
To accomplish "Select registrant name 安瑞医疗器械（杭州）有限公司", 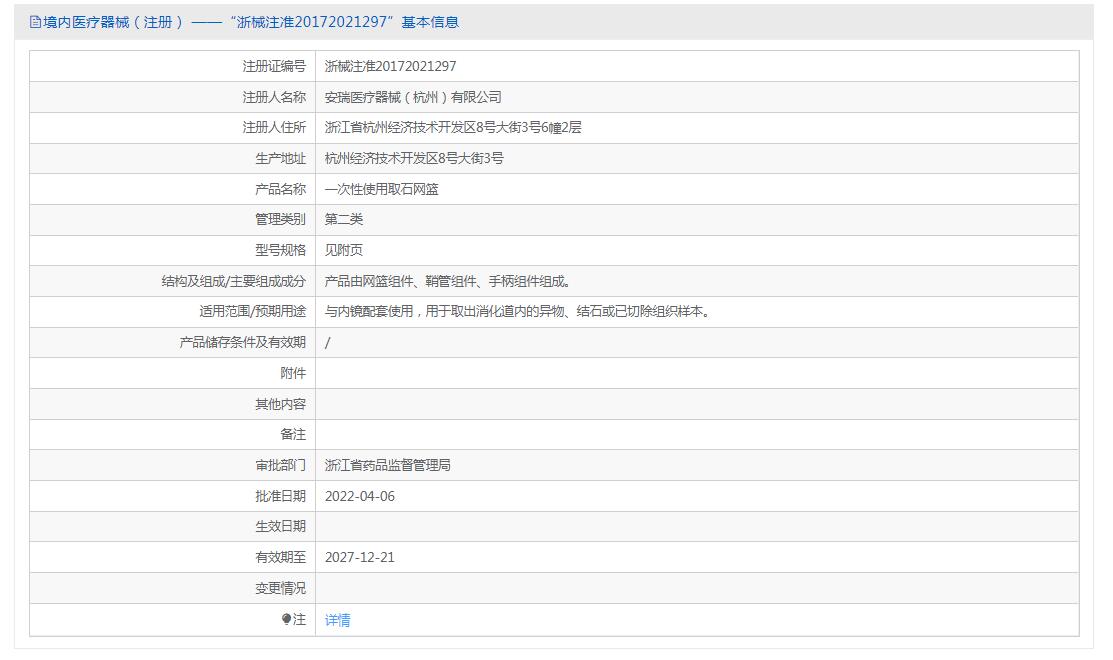I will [x=413, y=97].
